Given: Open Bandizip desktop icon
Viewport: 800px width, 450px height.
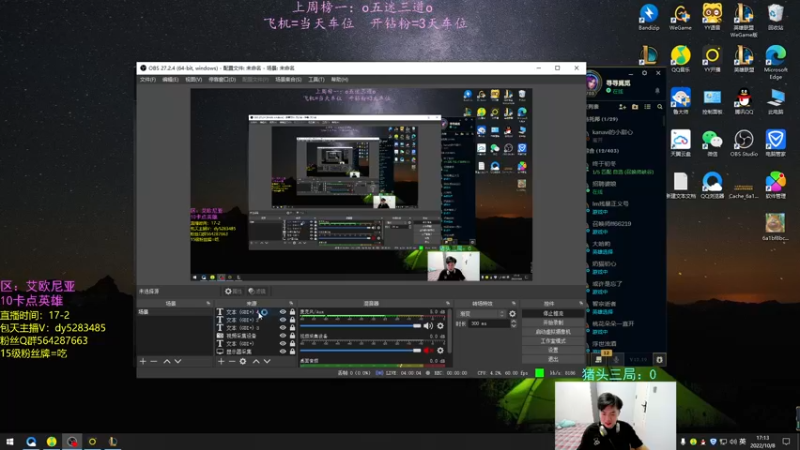Looking at the screenshot, I should tap(648, 17).
